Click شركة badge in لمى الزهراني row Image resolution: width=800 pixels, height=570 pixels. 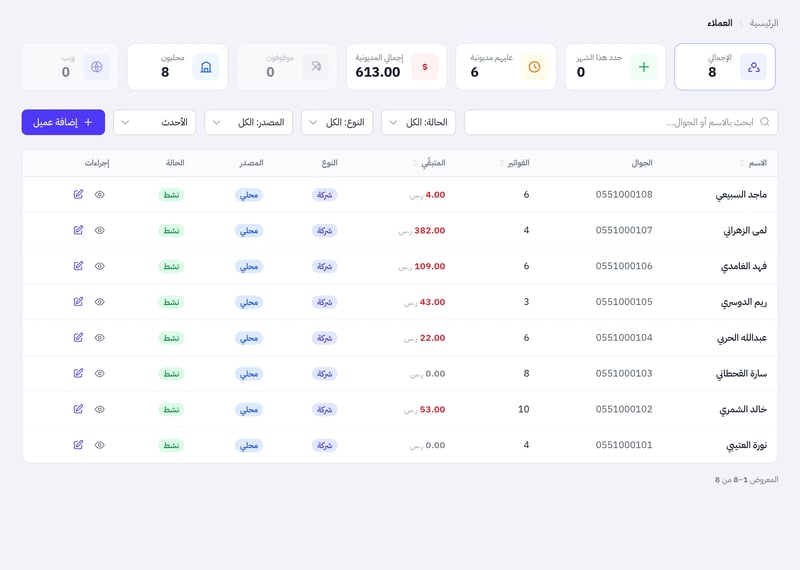[x=324, y=231]
